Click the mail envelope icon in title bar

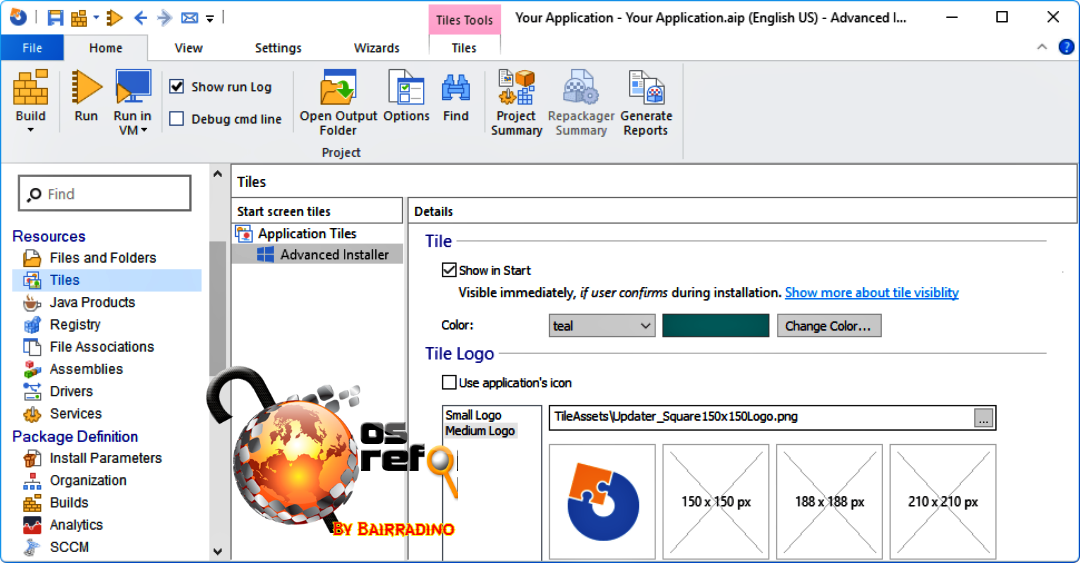189,18
